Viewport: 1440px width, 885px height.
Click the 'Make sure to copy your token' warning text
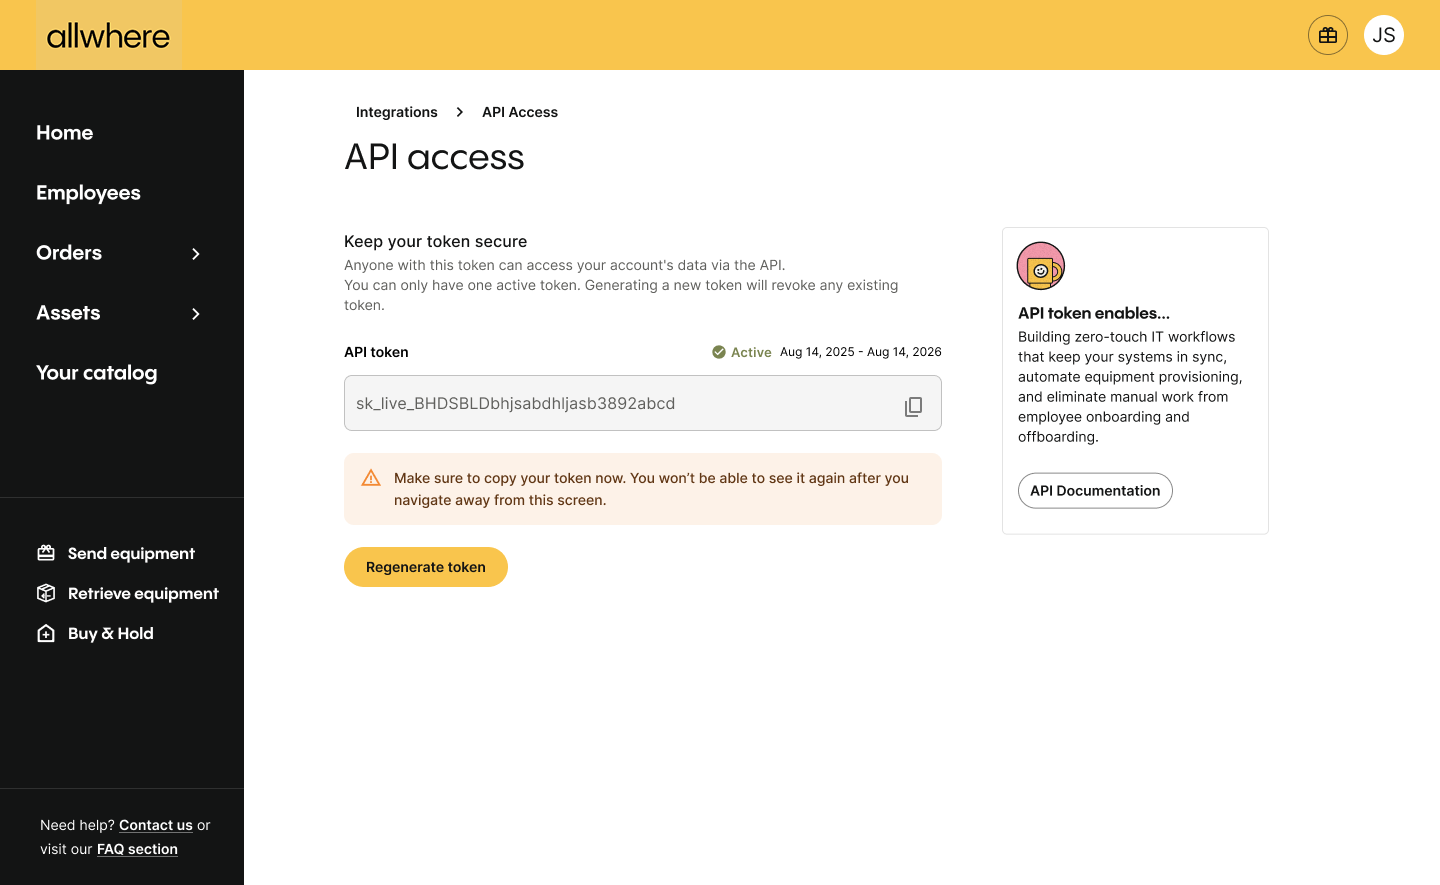click(651, 489)
